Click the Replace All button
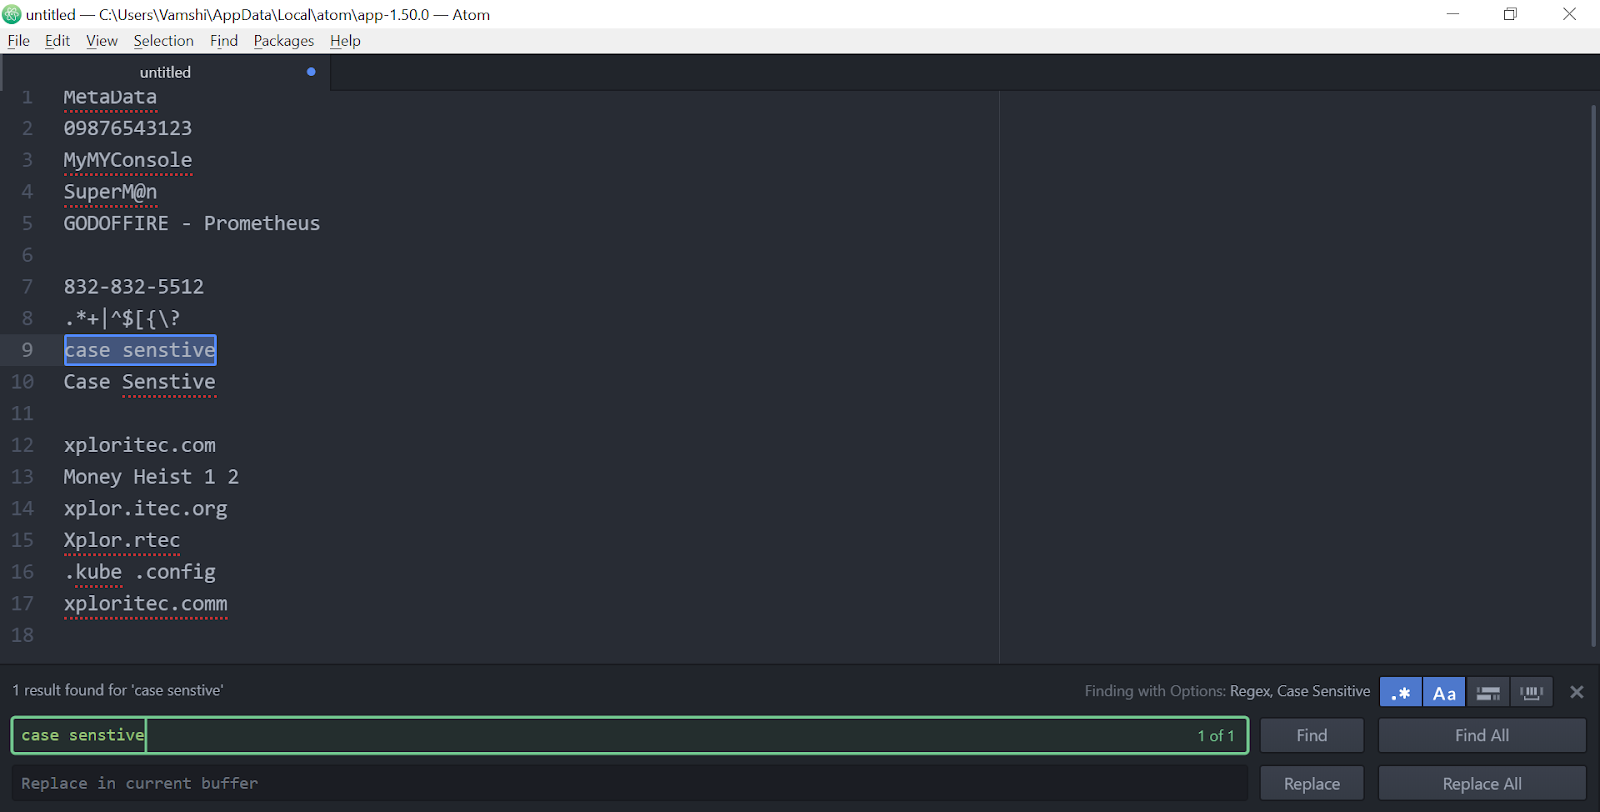Screen dimensions: 1600x812 [1482, 784]
